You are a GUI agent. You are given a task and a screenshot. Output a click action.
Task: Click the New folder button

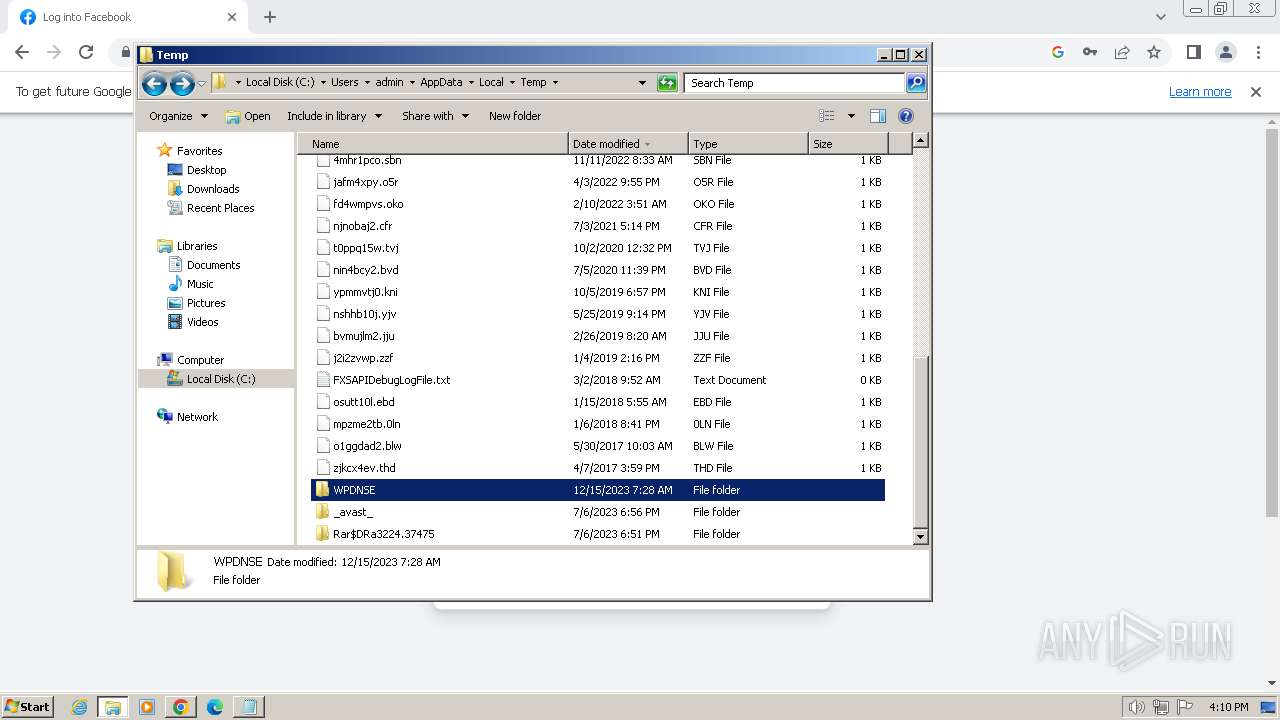(515, 116)
